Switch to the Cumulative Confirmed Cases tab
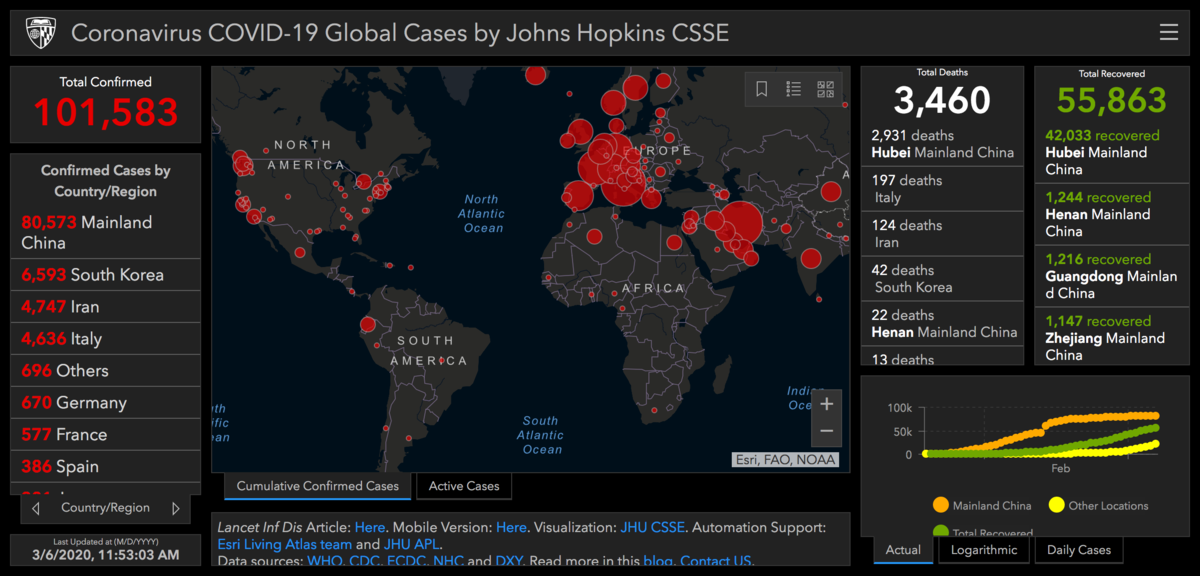 pyautogui.click(x=318, y=486)
